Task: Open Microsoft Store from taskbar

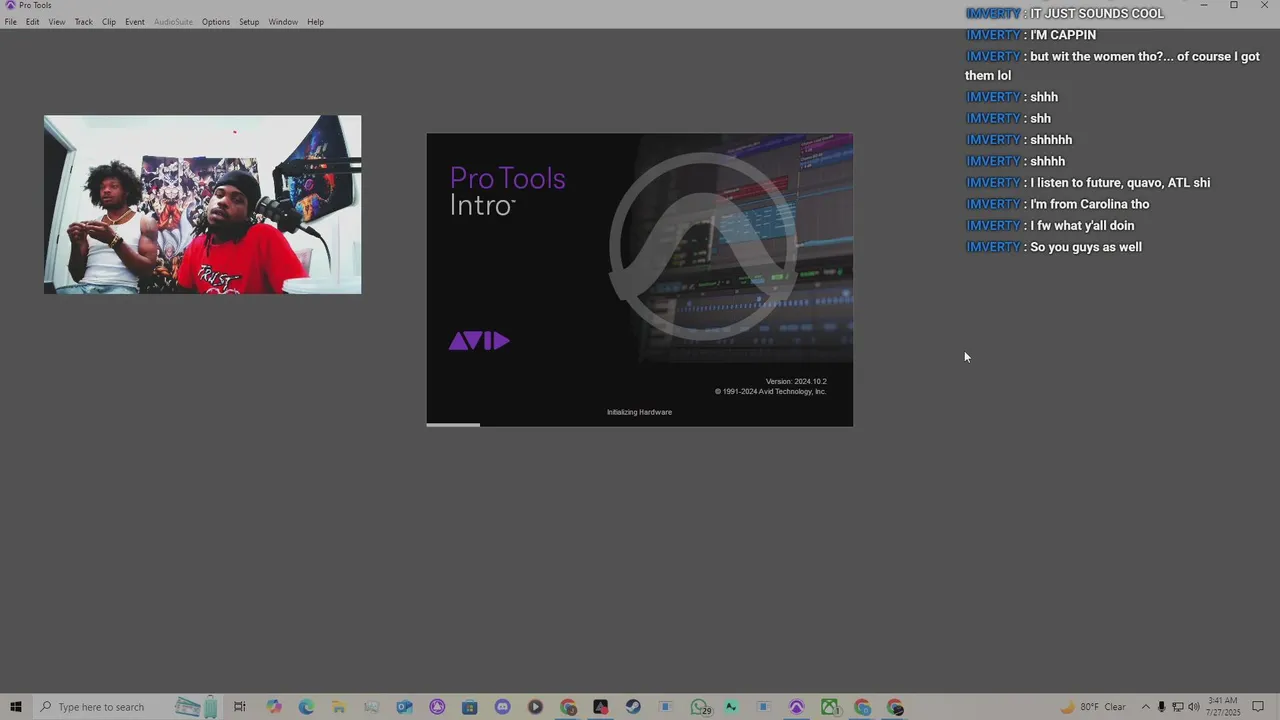Action: (470, 707)
